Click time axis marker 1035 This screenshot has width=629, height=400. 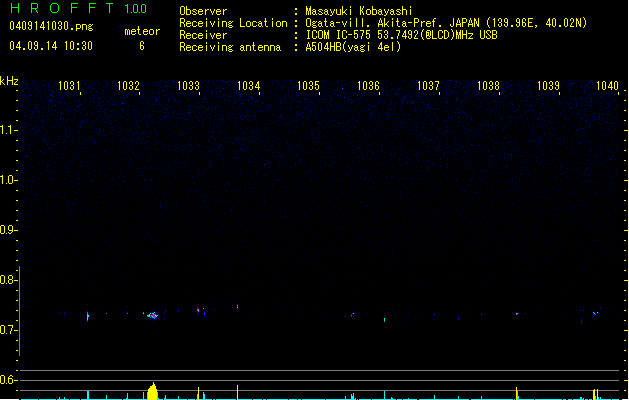click(308, 86)
